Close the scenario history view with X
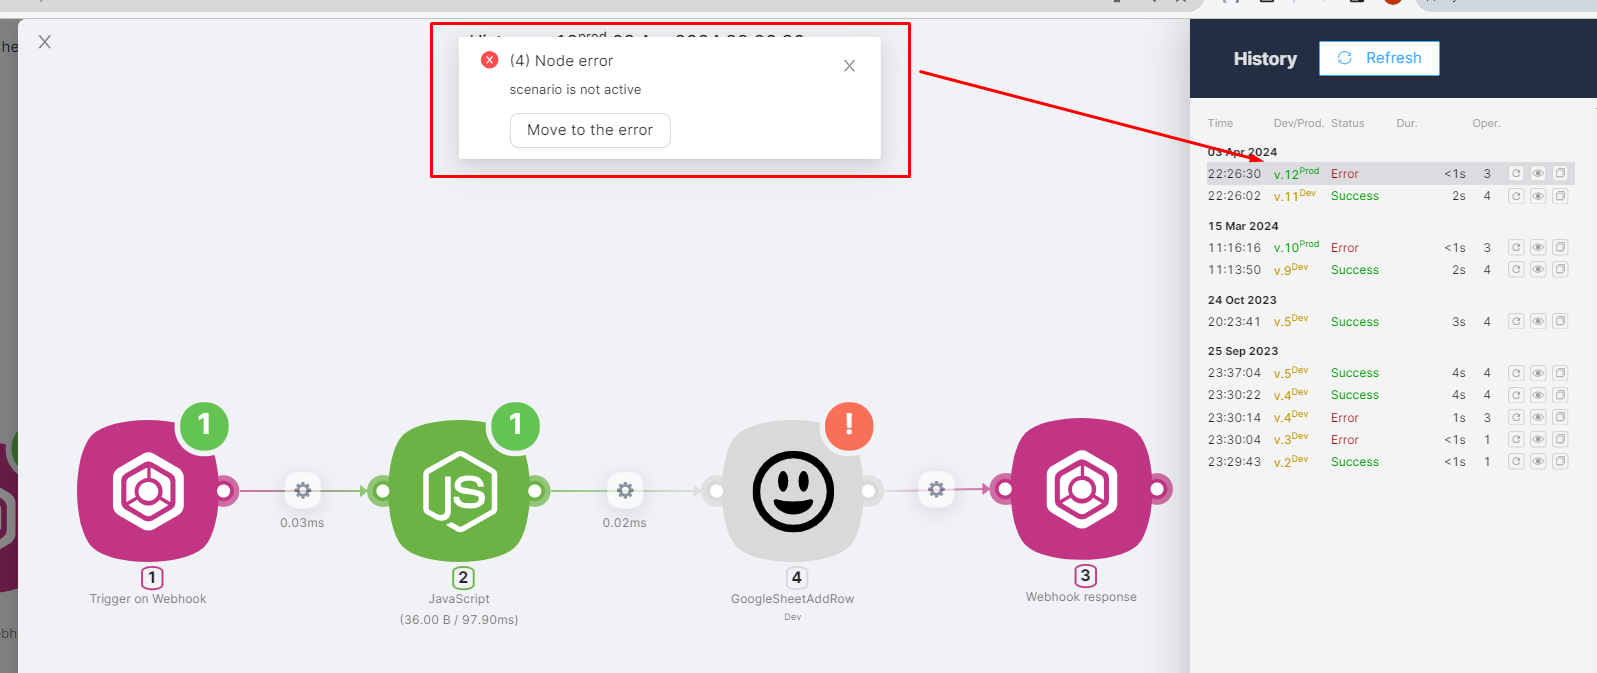Viewport: 1597px width, 673px height. (x=45, y=42)
